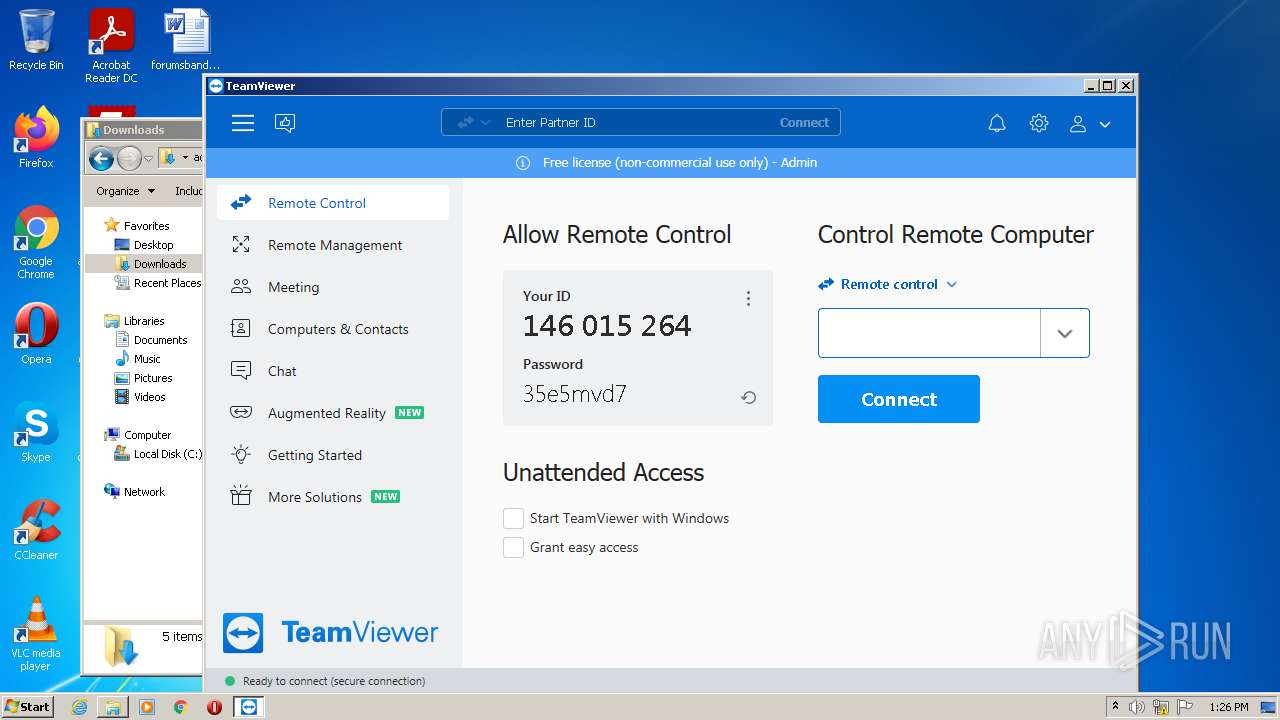Select the Firefox desktop shortcut
The image size is (1280, 720).
pyautogui.click(x=36, y=138)
